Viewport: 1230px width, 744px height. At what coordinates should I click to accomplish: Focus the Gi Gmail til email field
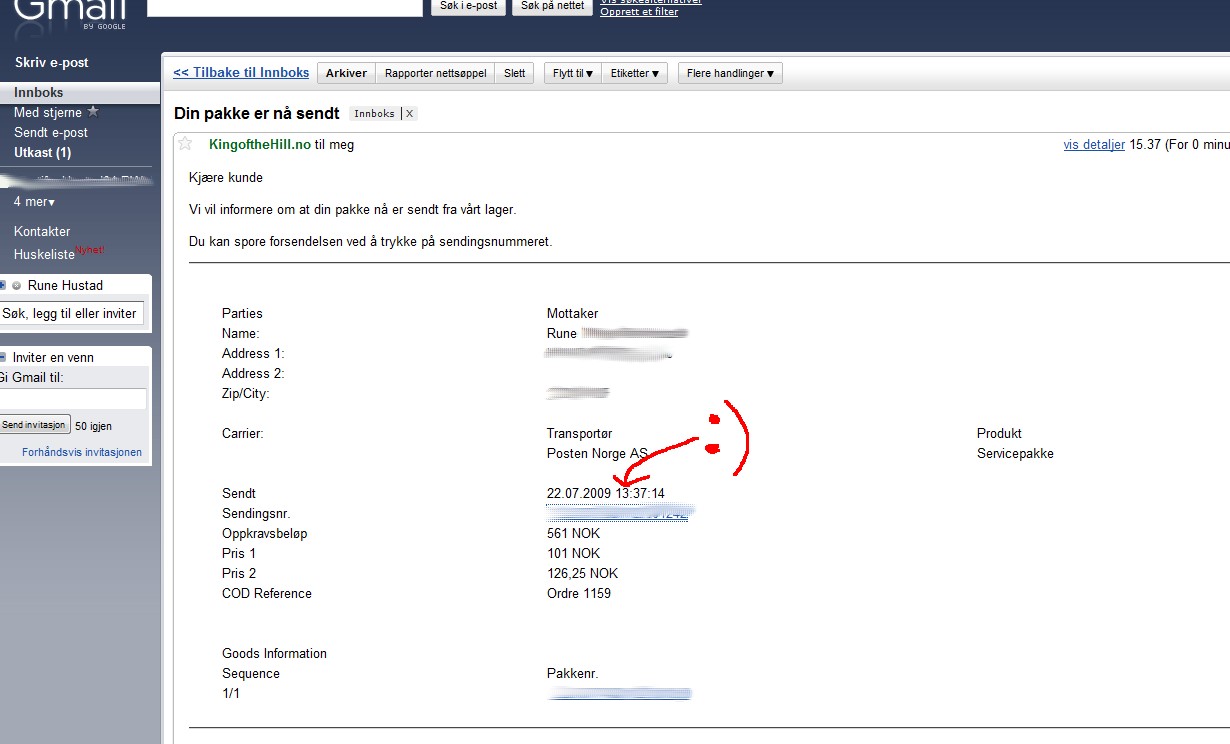[73, 399]
